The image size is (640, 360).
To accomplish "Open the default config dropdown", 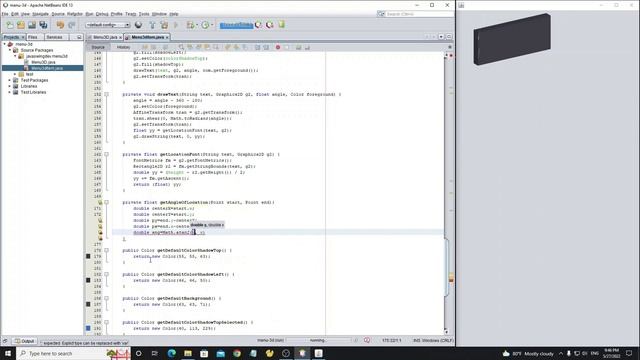I will (108, 25).
